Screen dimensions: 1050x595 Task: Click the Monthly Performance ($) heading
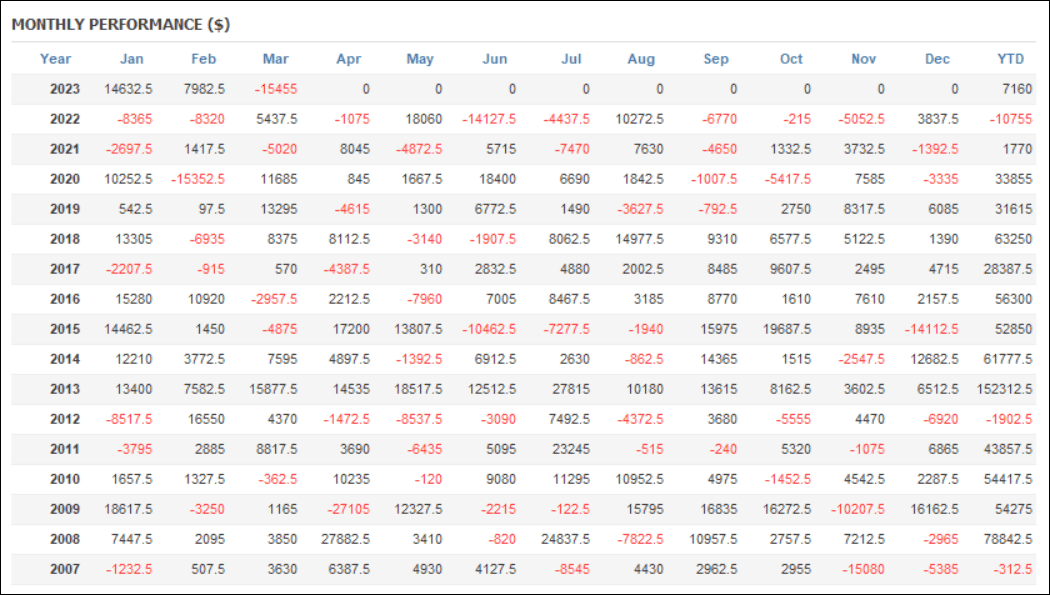121,25
